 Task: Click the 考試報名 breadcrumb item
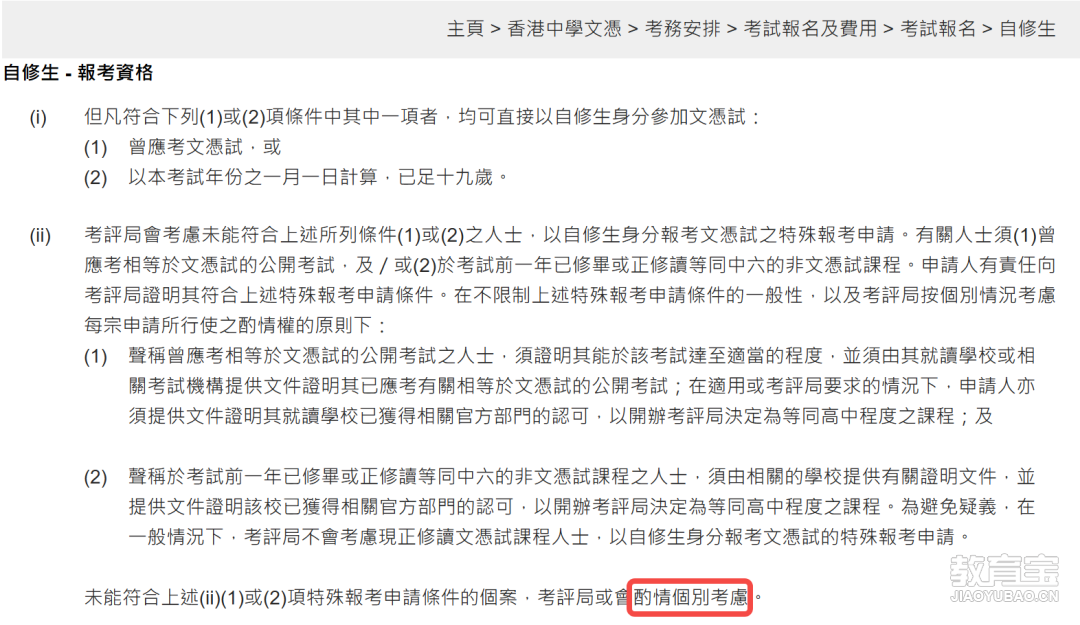point(938,29)
